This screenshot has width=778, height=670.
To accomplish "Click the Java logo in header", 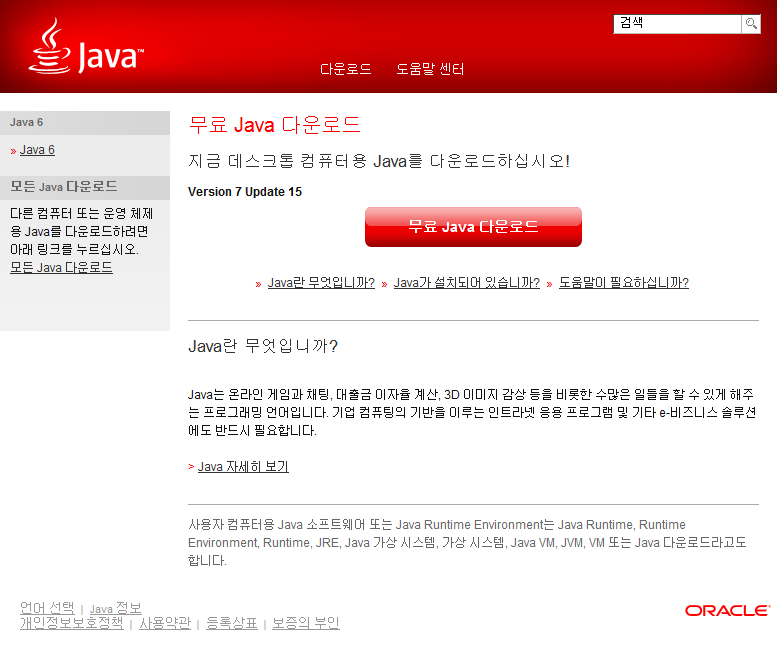I will [86, 47].
